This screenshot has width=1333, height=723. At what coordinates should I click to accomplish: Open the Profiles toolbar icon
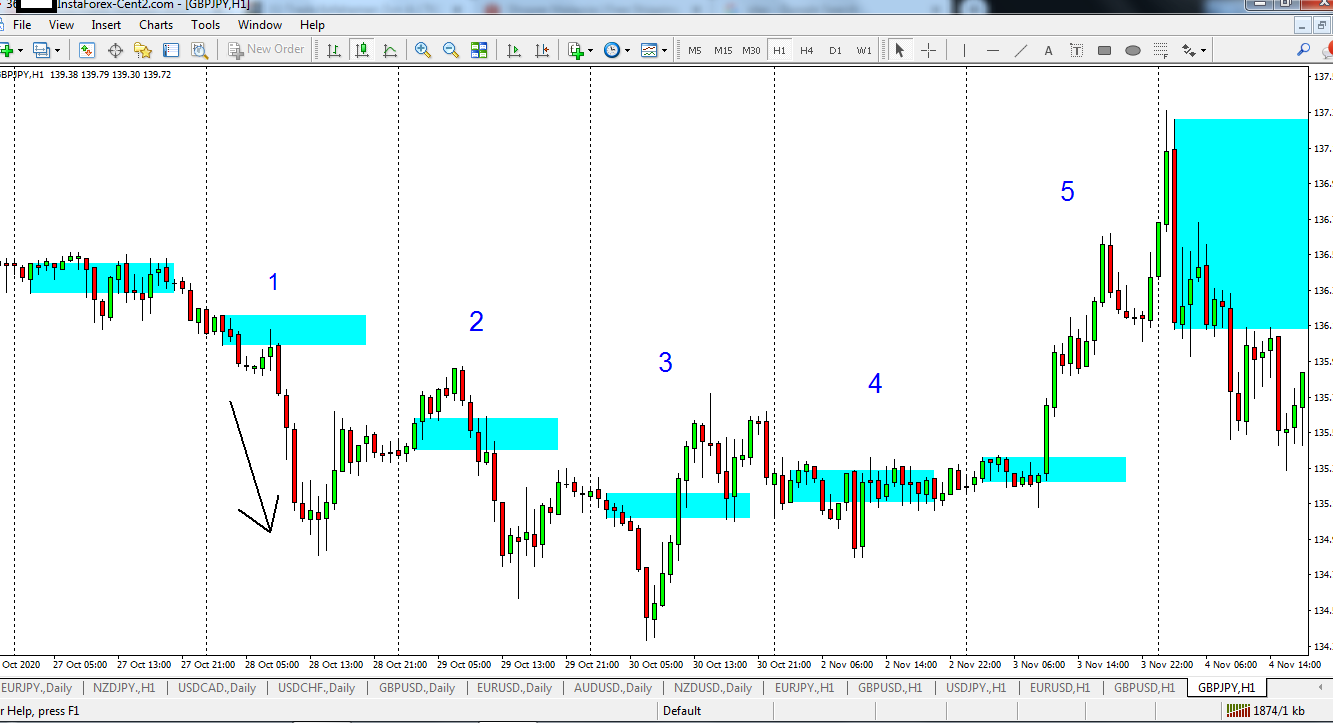42,50
